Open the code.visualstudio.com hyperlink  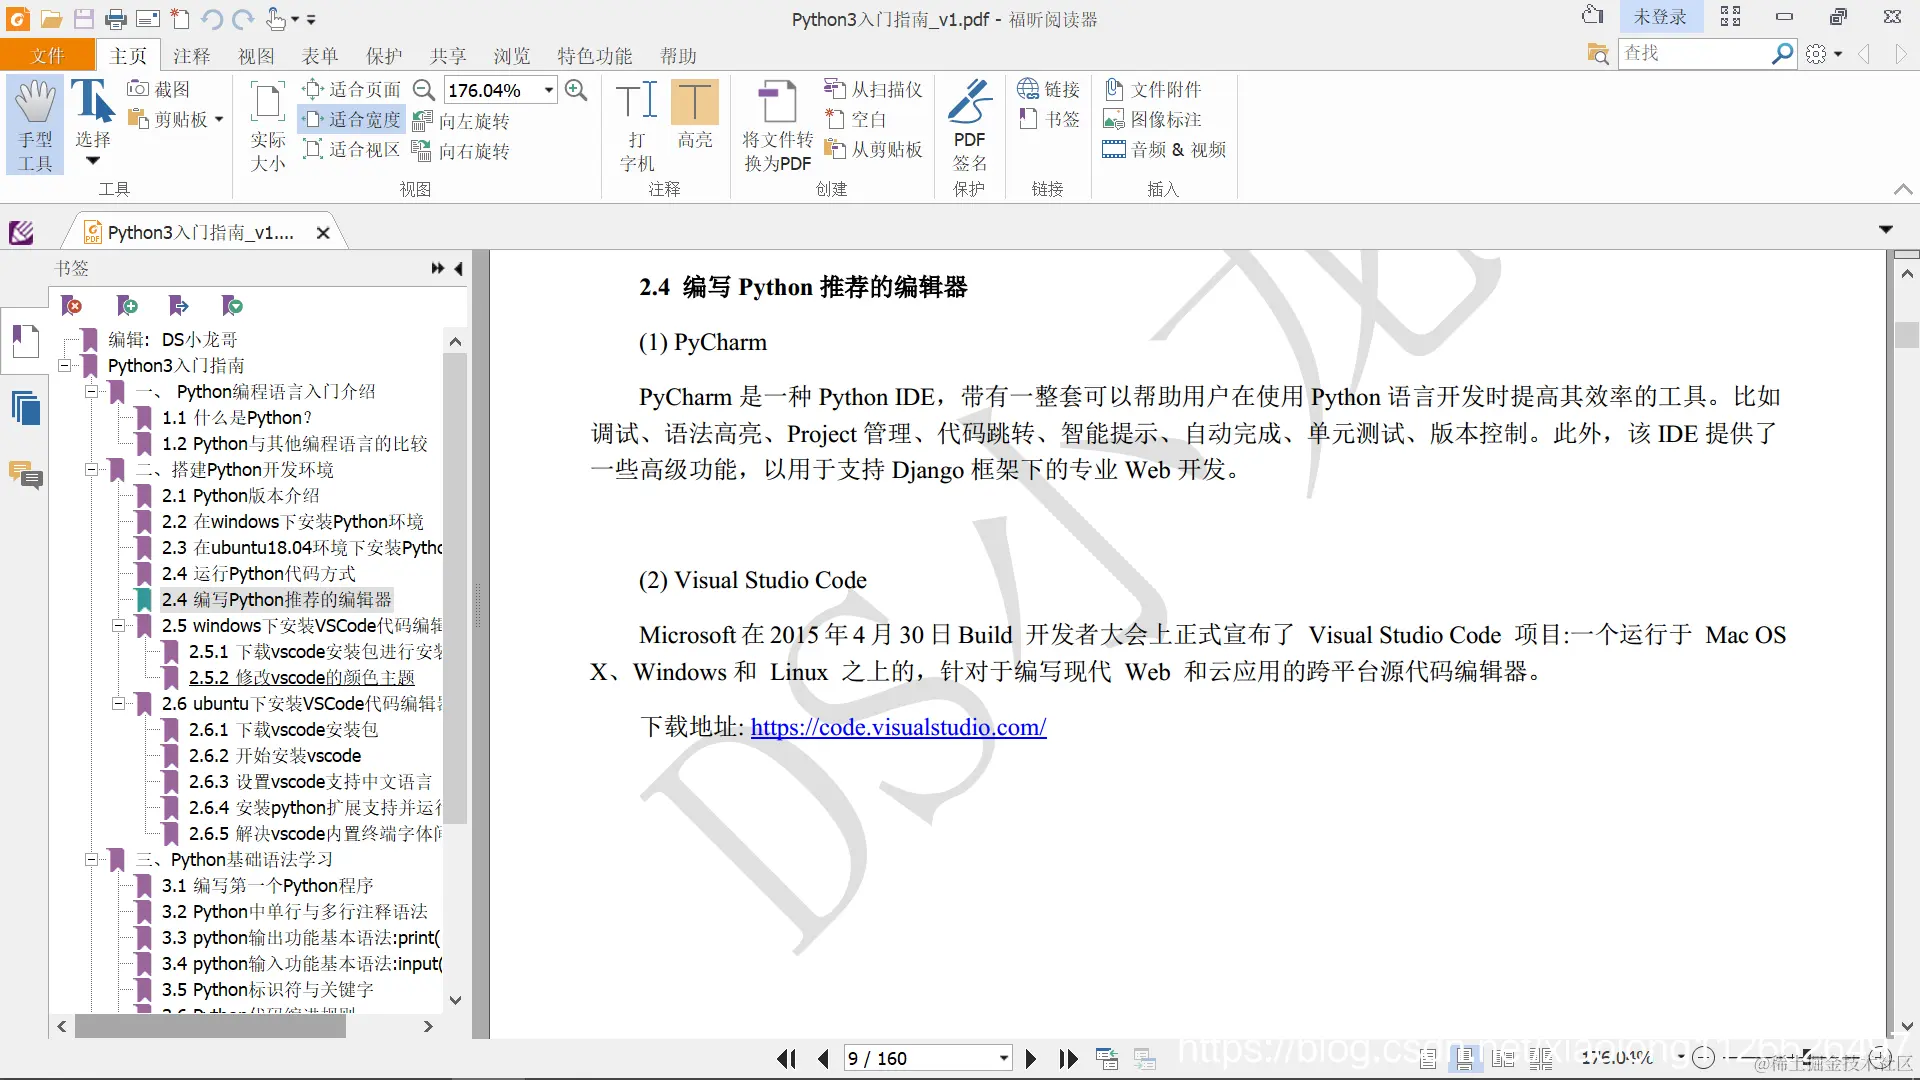(898, 727)
